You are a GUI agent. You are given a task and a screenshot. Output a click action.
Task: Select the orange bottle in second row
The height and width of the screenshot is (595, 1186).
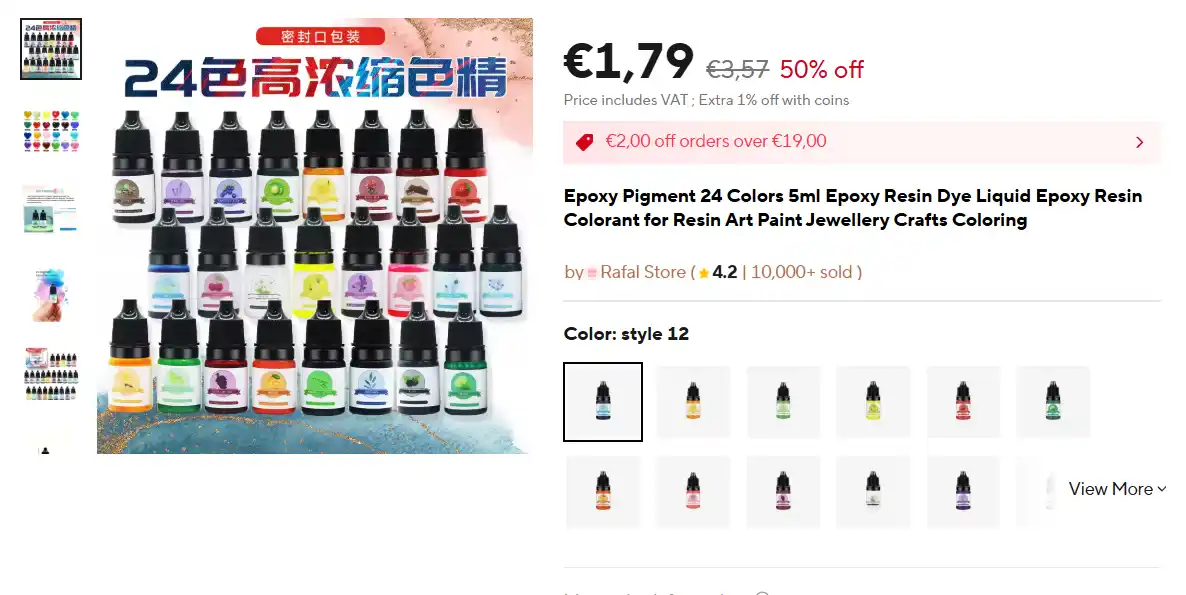[x=603, y=491]
